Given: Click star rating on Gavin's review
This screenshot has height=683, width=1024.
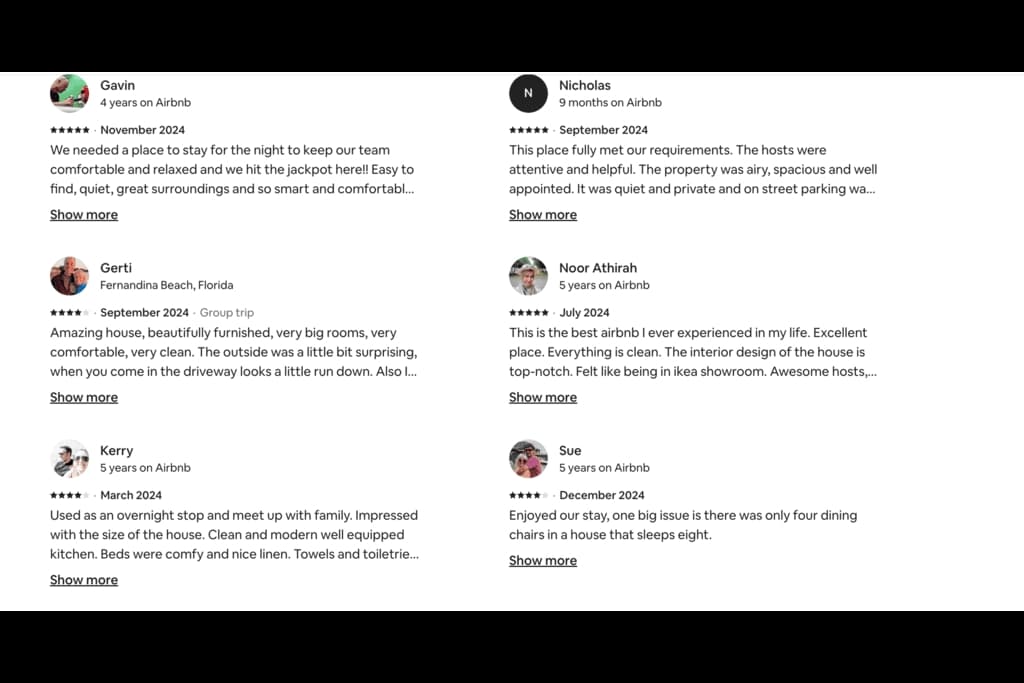Looking at the screenshot, I should pos(70,130).
